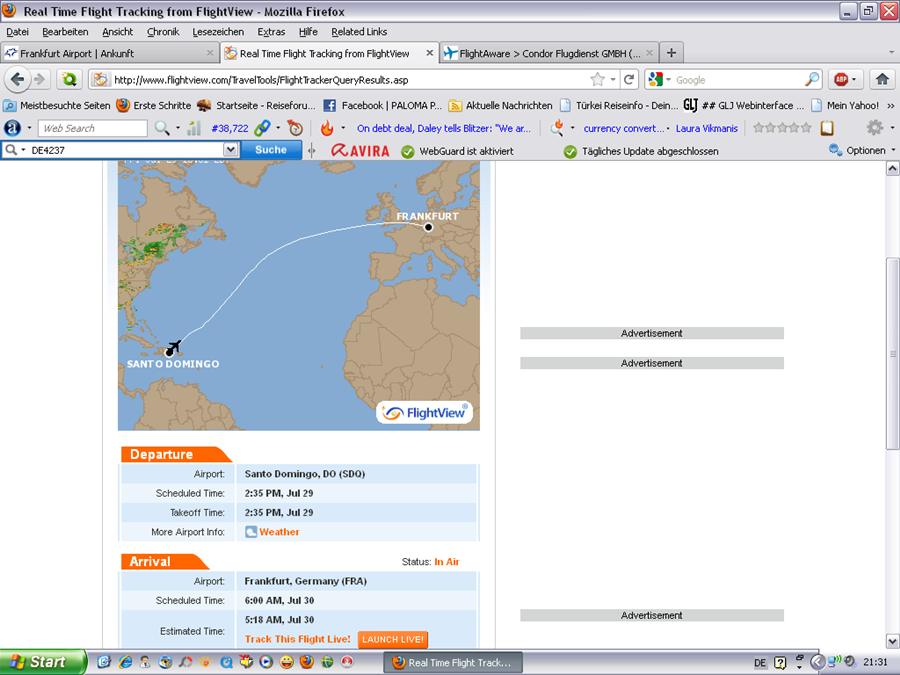Open a new tab with the plus button
The height and width of the screenshot is (675, 900).
point(671,53)
